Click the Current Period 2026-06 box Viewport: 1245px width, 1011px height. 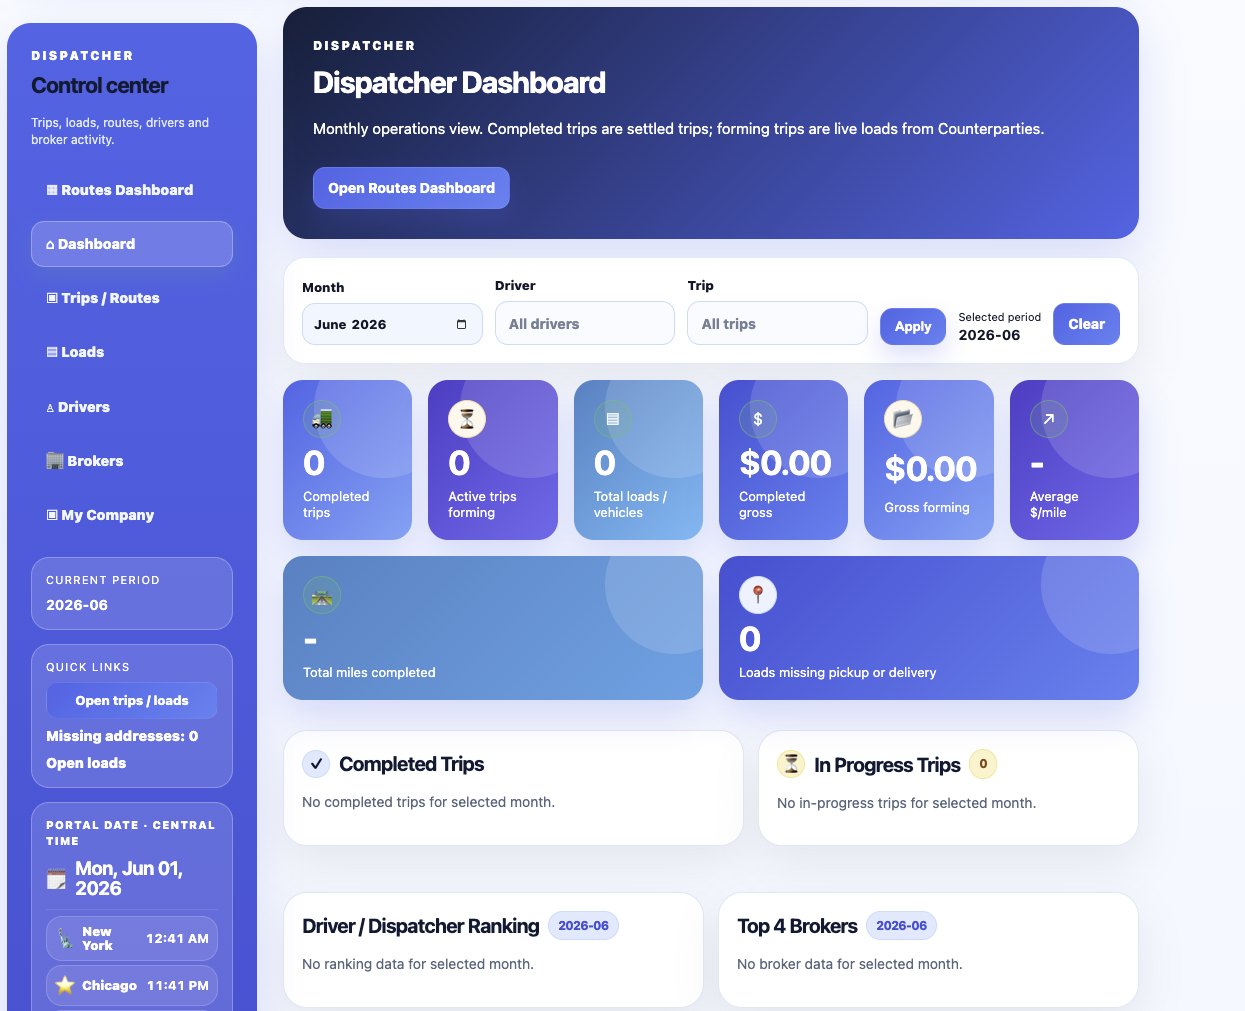[x=132, y=593]
